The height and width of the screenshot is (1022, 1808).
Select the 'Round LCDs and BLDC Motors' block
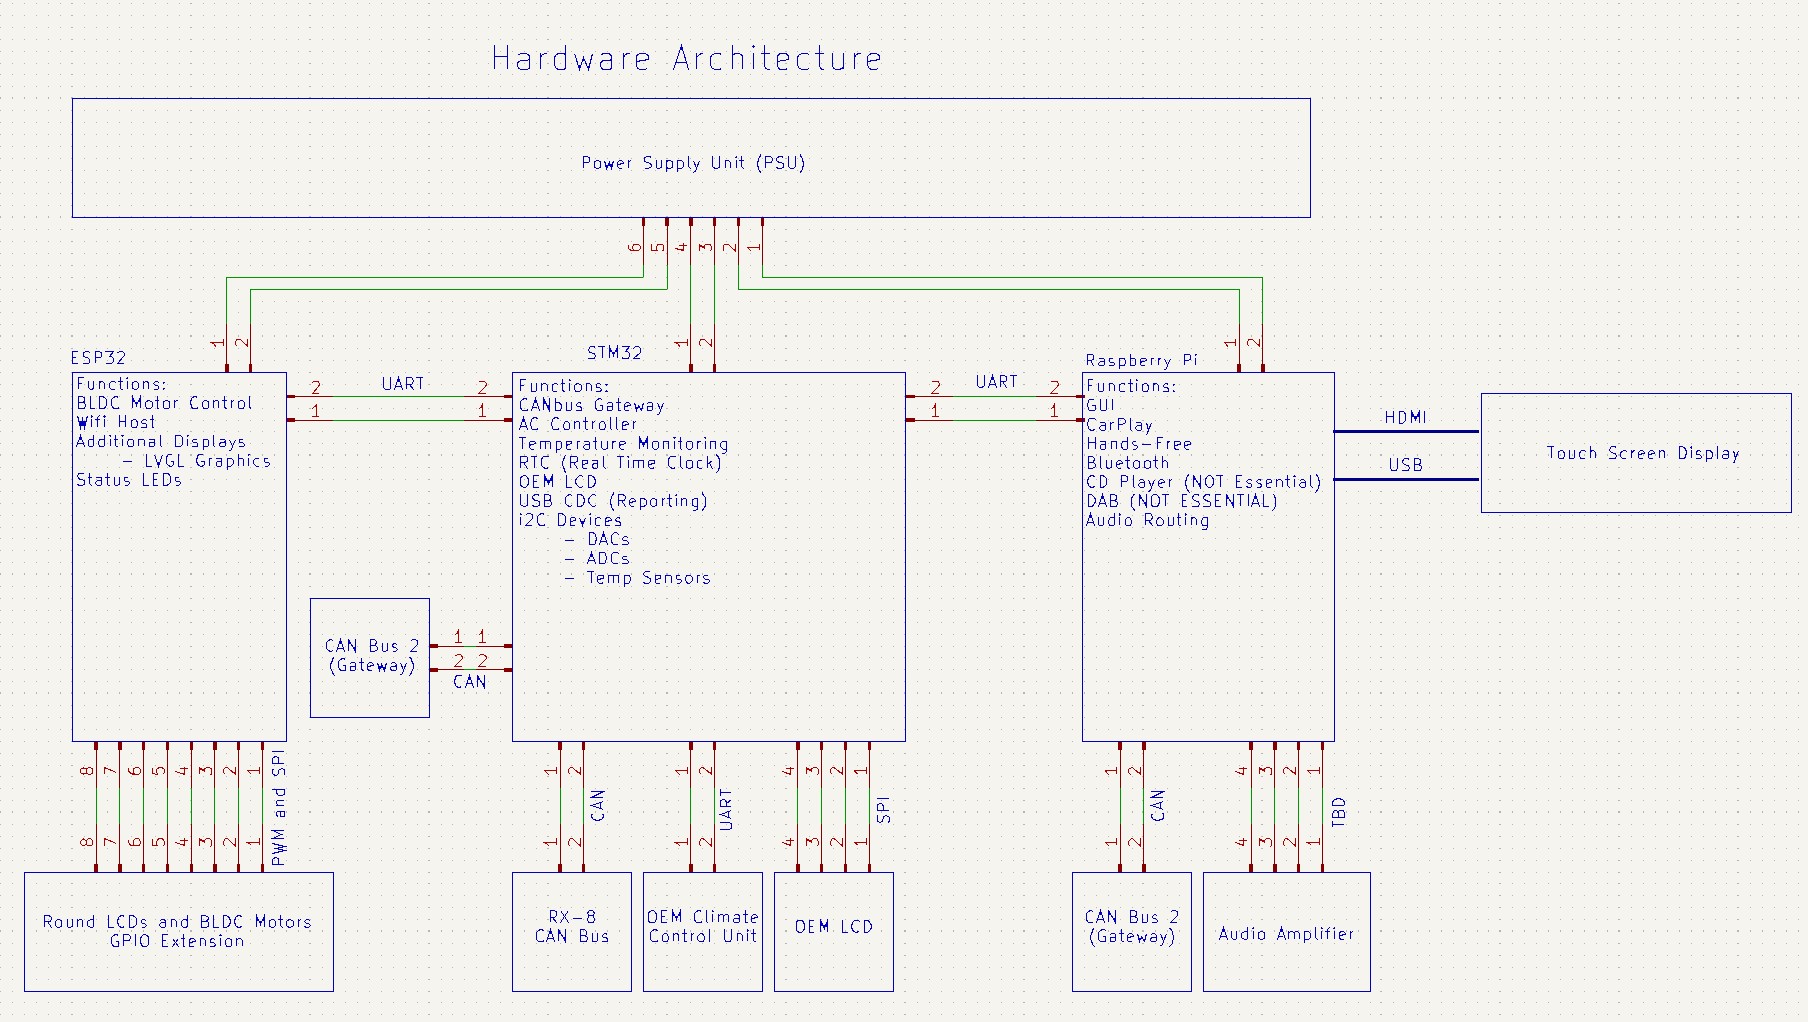click(x=179, y=932)
